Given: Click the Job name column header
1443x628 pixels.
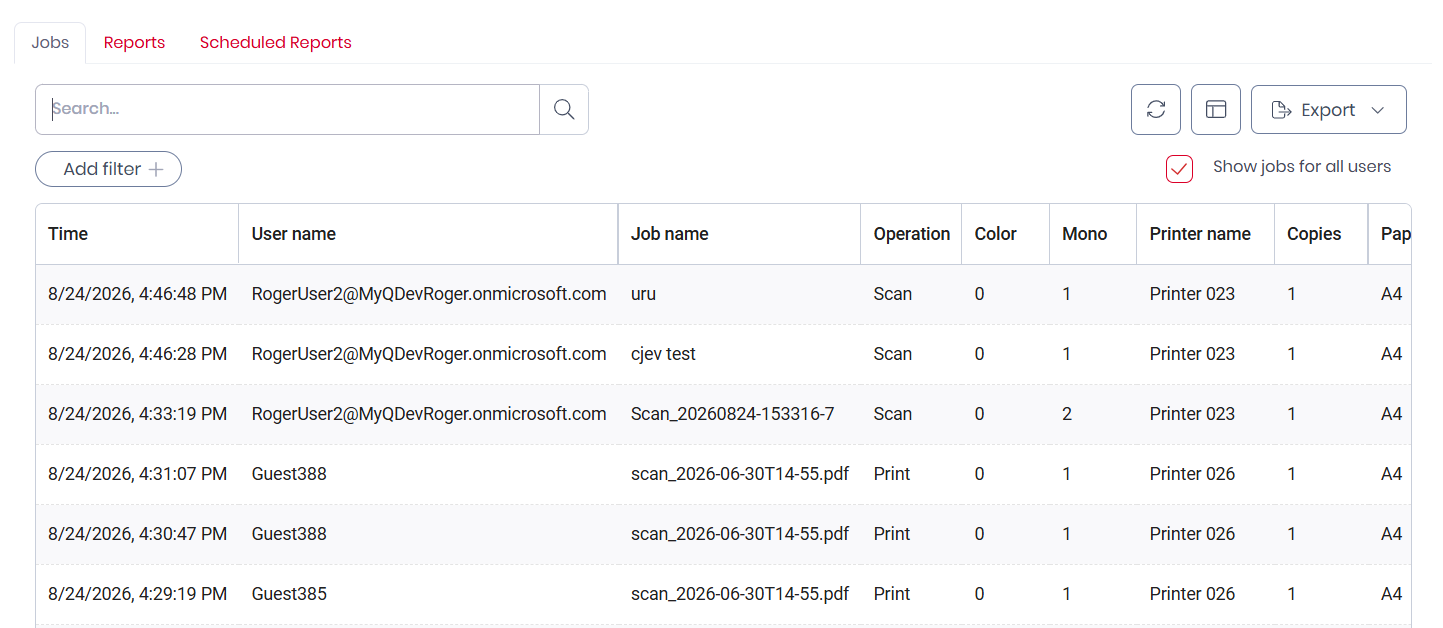Looking at the screenshot, I should coord(739,234).
